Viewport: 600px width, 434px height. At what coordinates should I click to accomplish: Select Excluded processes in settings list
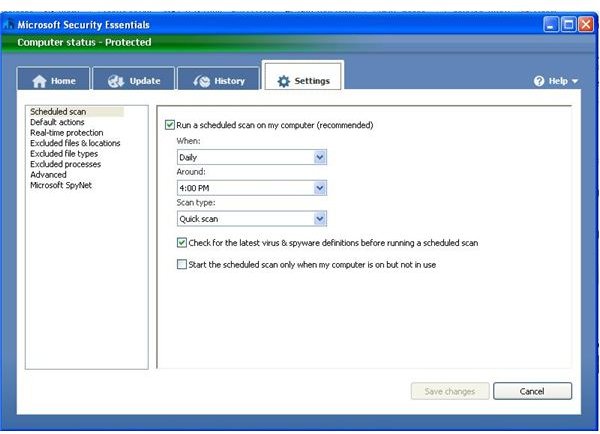pos(65,164)
